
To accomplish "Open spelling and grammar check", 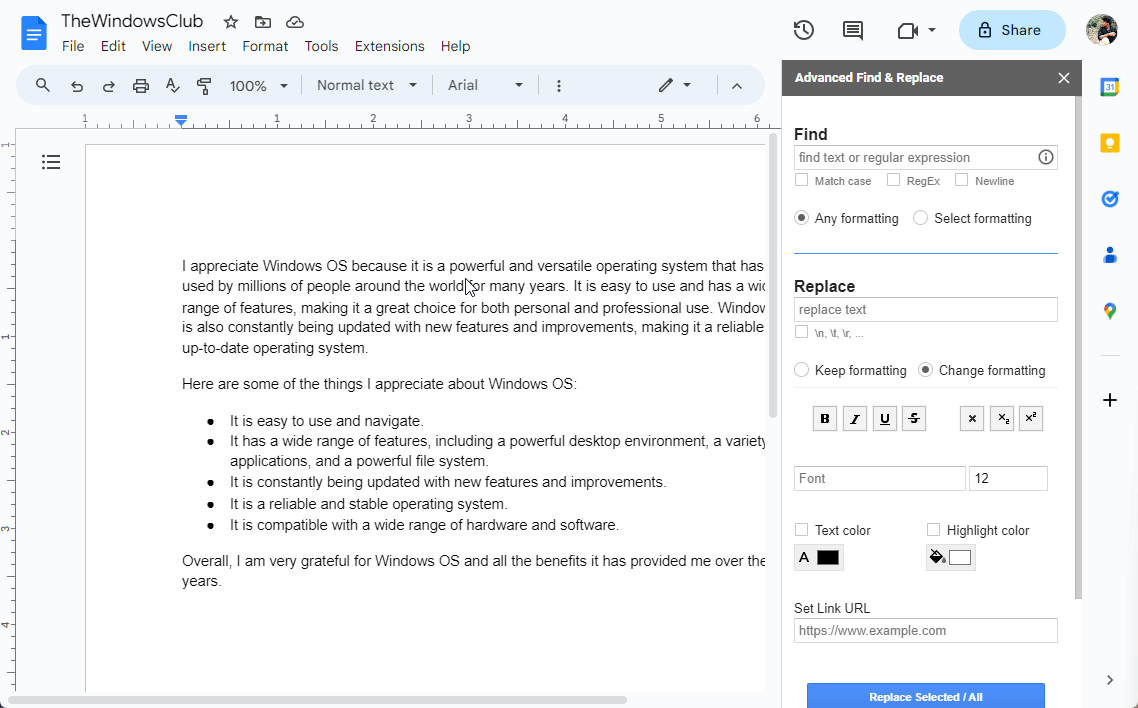I will pos(172,85).
